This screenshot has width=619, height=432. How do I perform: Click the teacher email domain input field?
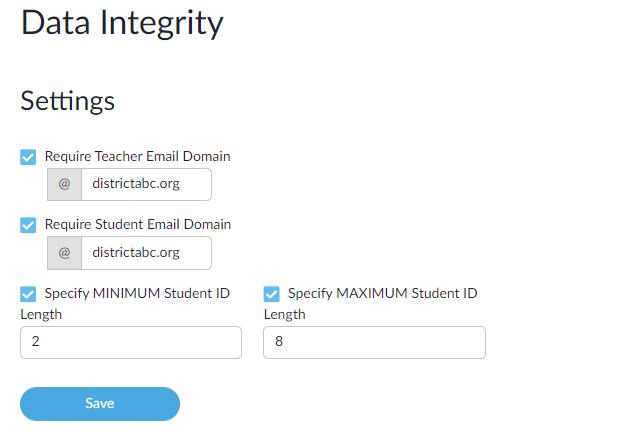click(x=146, y=184)
